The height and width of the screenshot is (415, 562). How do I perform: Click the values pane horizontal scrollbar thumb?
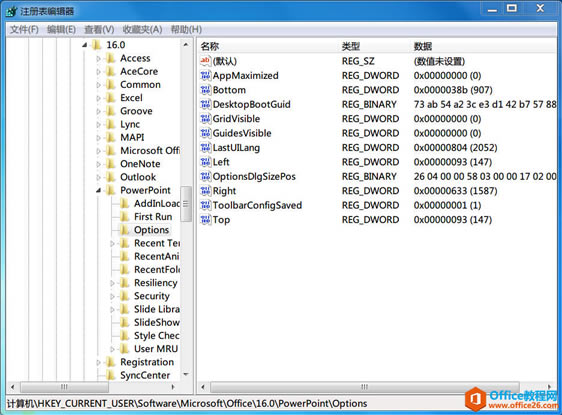365,387
